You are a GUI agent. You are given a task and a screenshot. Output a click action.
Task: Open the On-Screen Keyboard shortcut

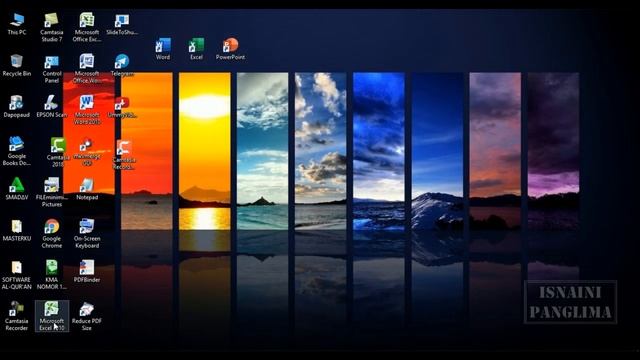[87, 233]
